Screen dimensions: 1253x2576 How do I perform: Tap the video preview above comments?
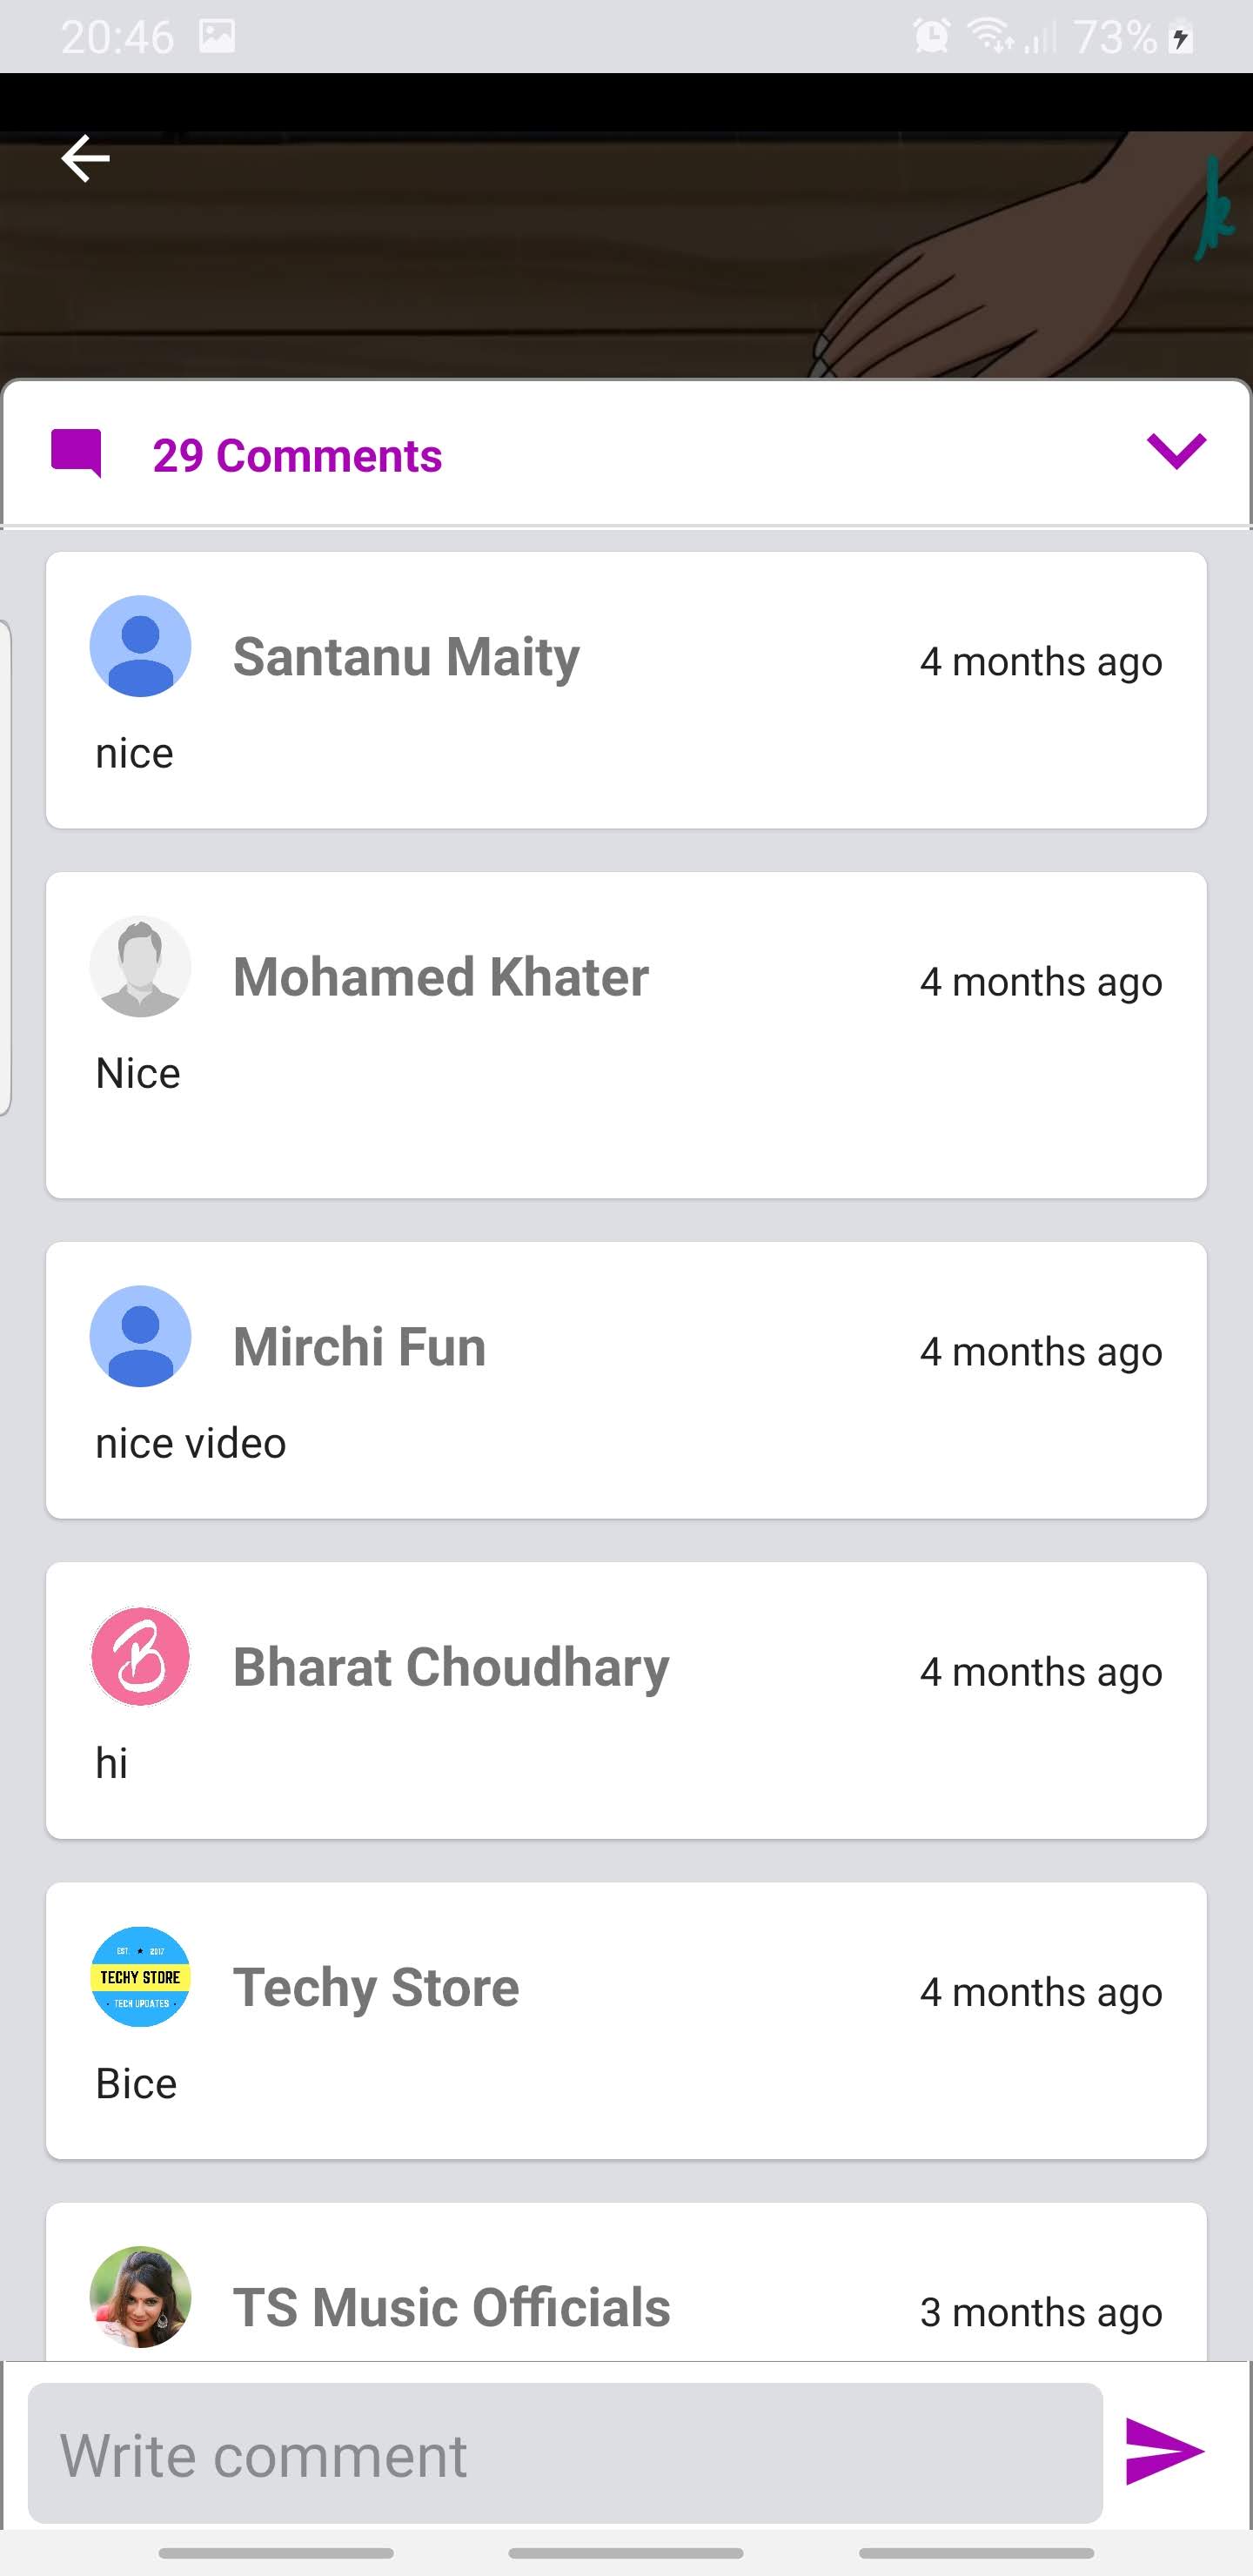pos(626,255)
